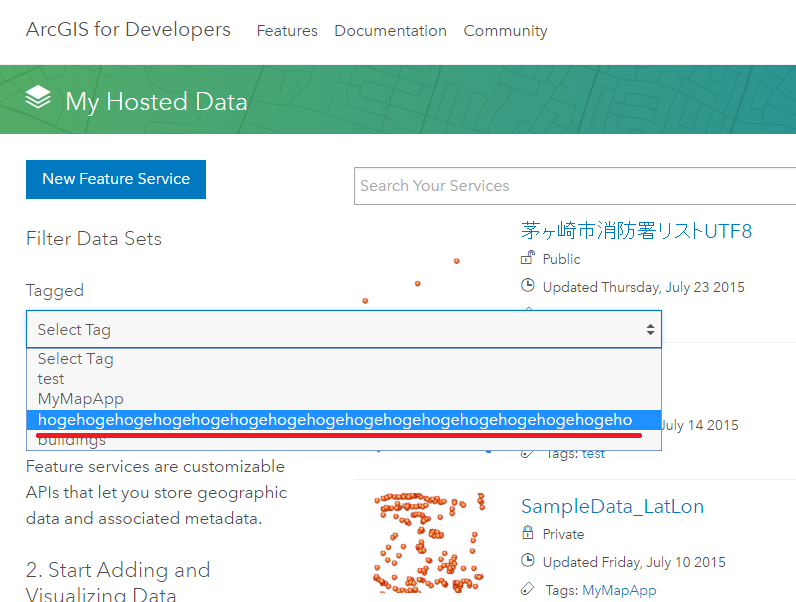Collapse the Select Tag dropdown
Image resolution: width=796 pixels, height=602 pixels.
[x=344, y=329]
